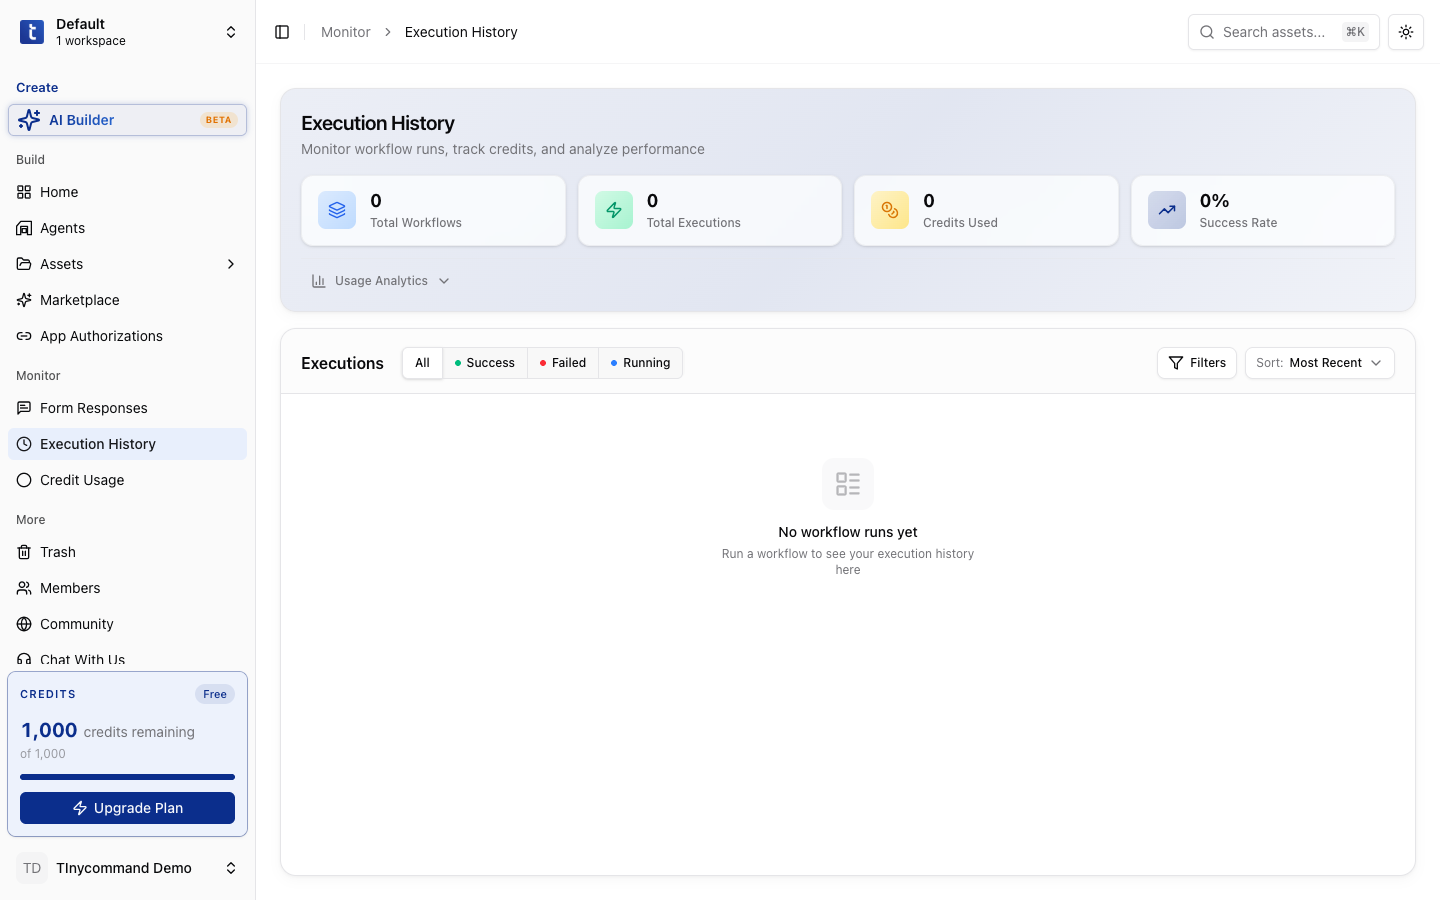
Task: Click the Tinycommand logo icon
Action: [x=32, y=32]
